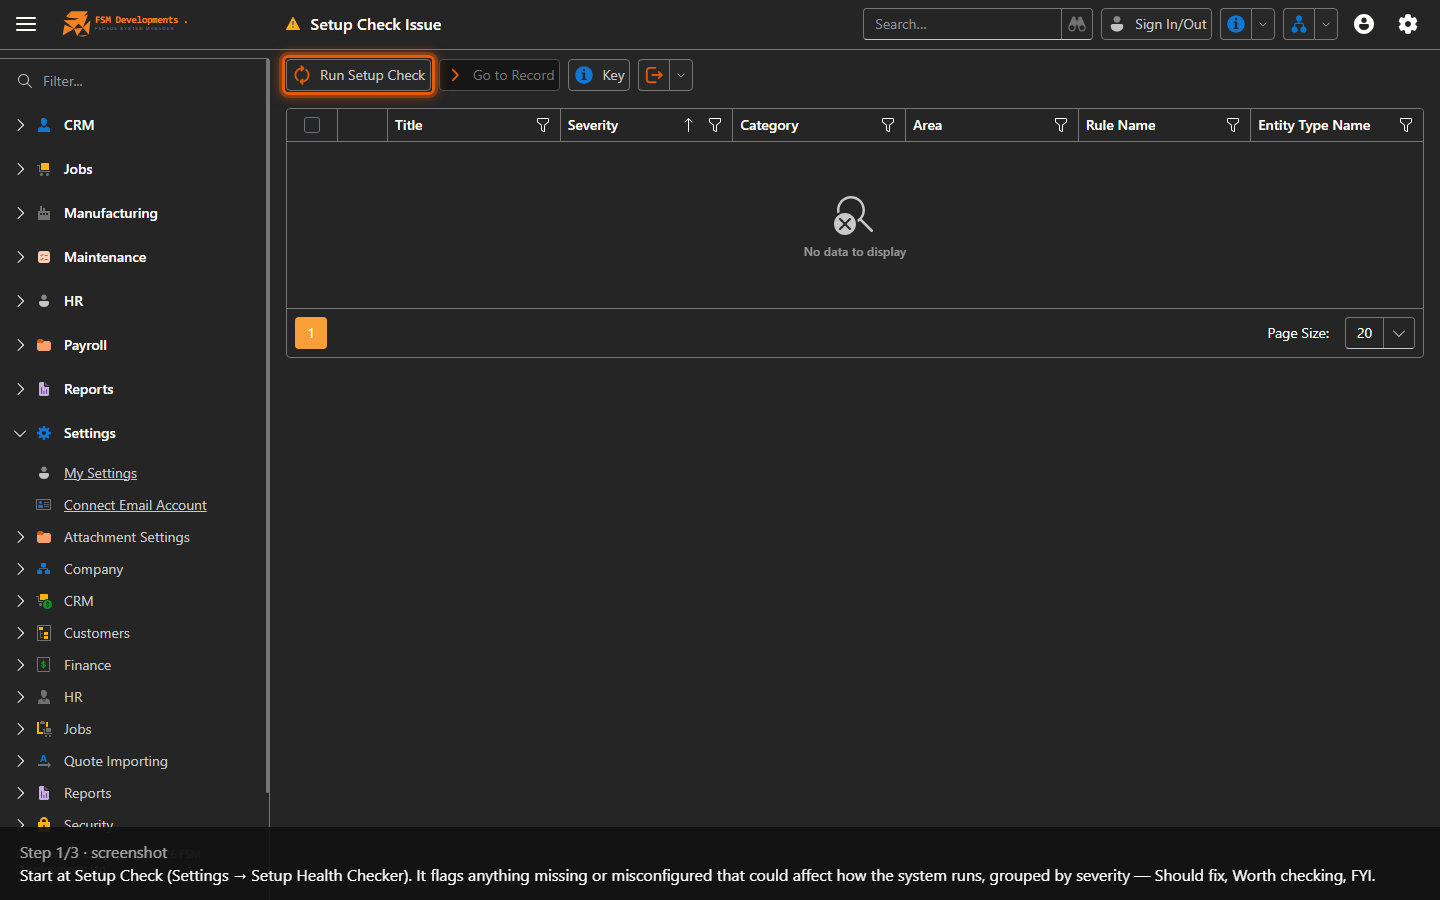1440x900 pixels.
Task: Open the Settings Jobs submenu item
Action: (77, 729)
